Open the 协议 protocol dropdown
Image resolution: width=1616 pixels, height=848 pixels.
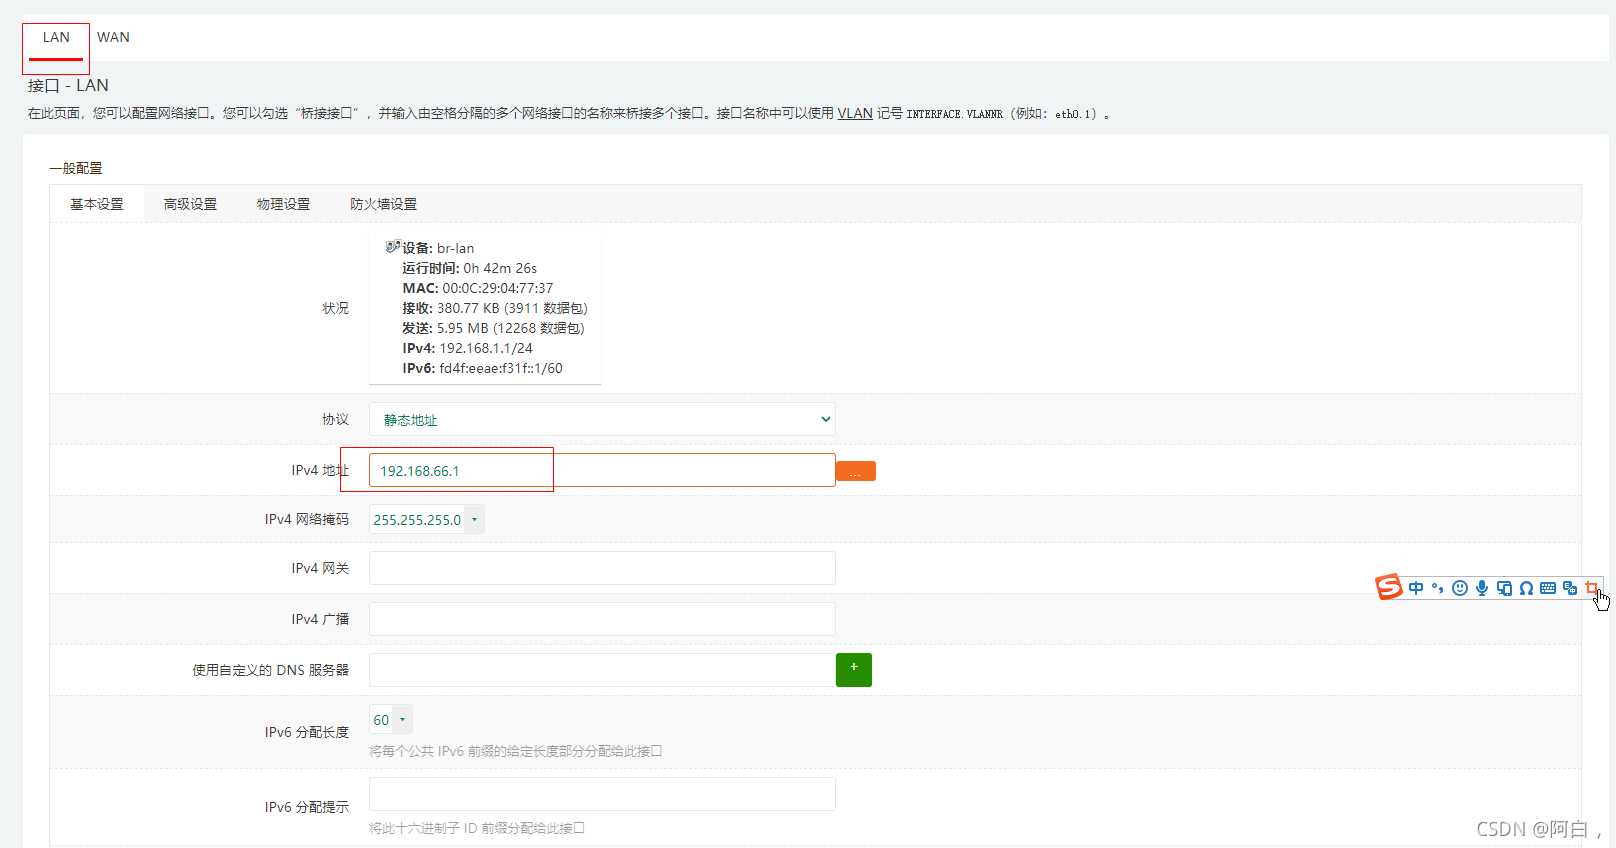click(x=602, y=420)
